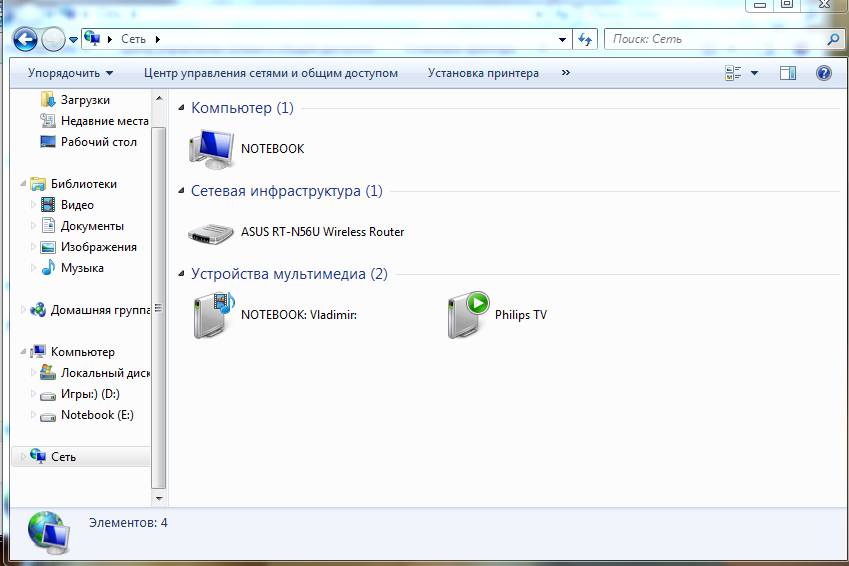Click the Компьютер (1) group header

click(242, 108)
